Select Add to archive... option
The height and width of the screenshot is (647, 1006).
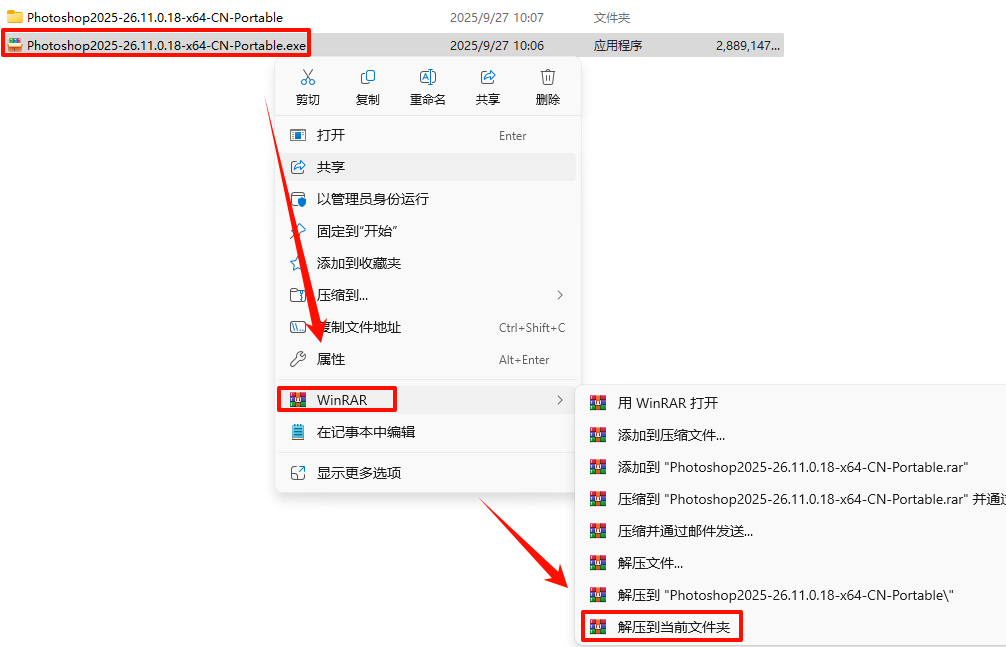point(670,435)
